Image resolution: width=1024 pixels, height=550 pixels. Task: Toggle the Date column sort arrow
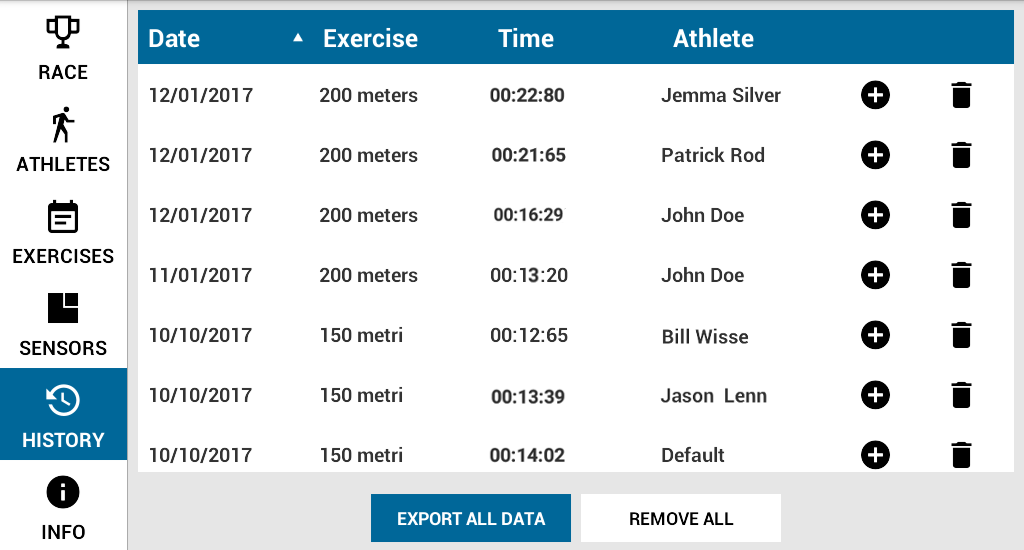pos(298,38)
